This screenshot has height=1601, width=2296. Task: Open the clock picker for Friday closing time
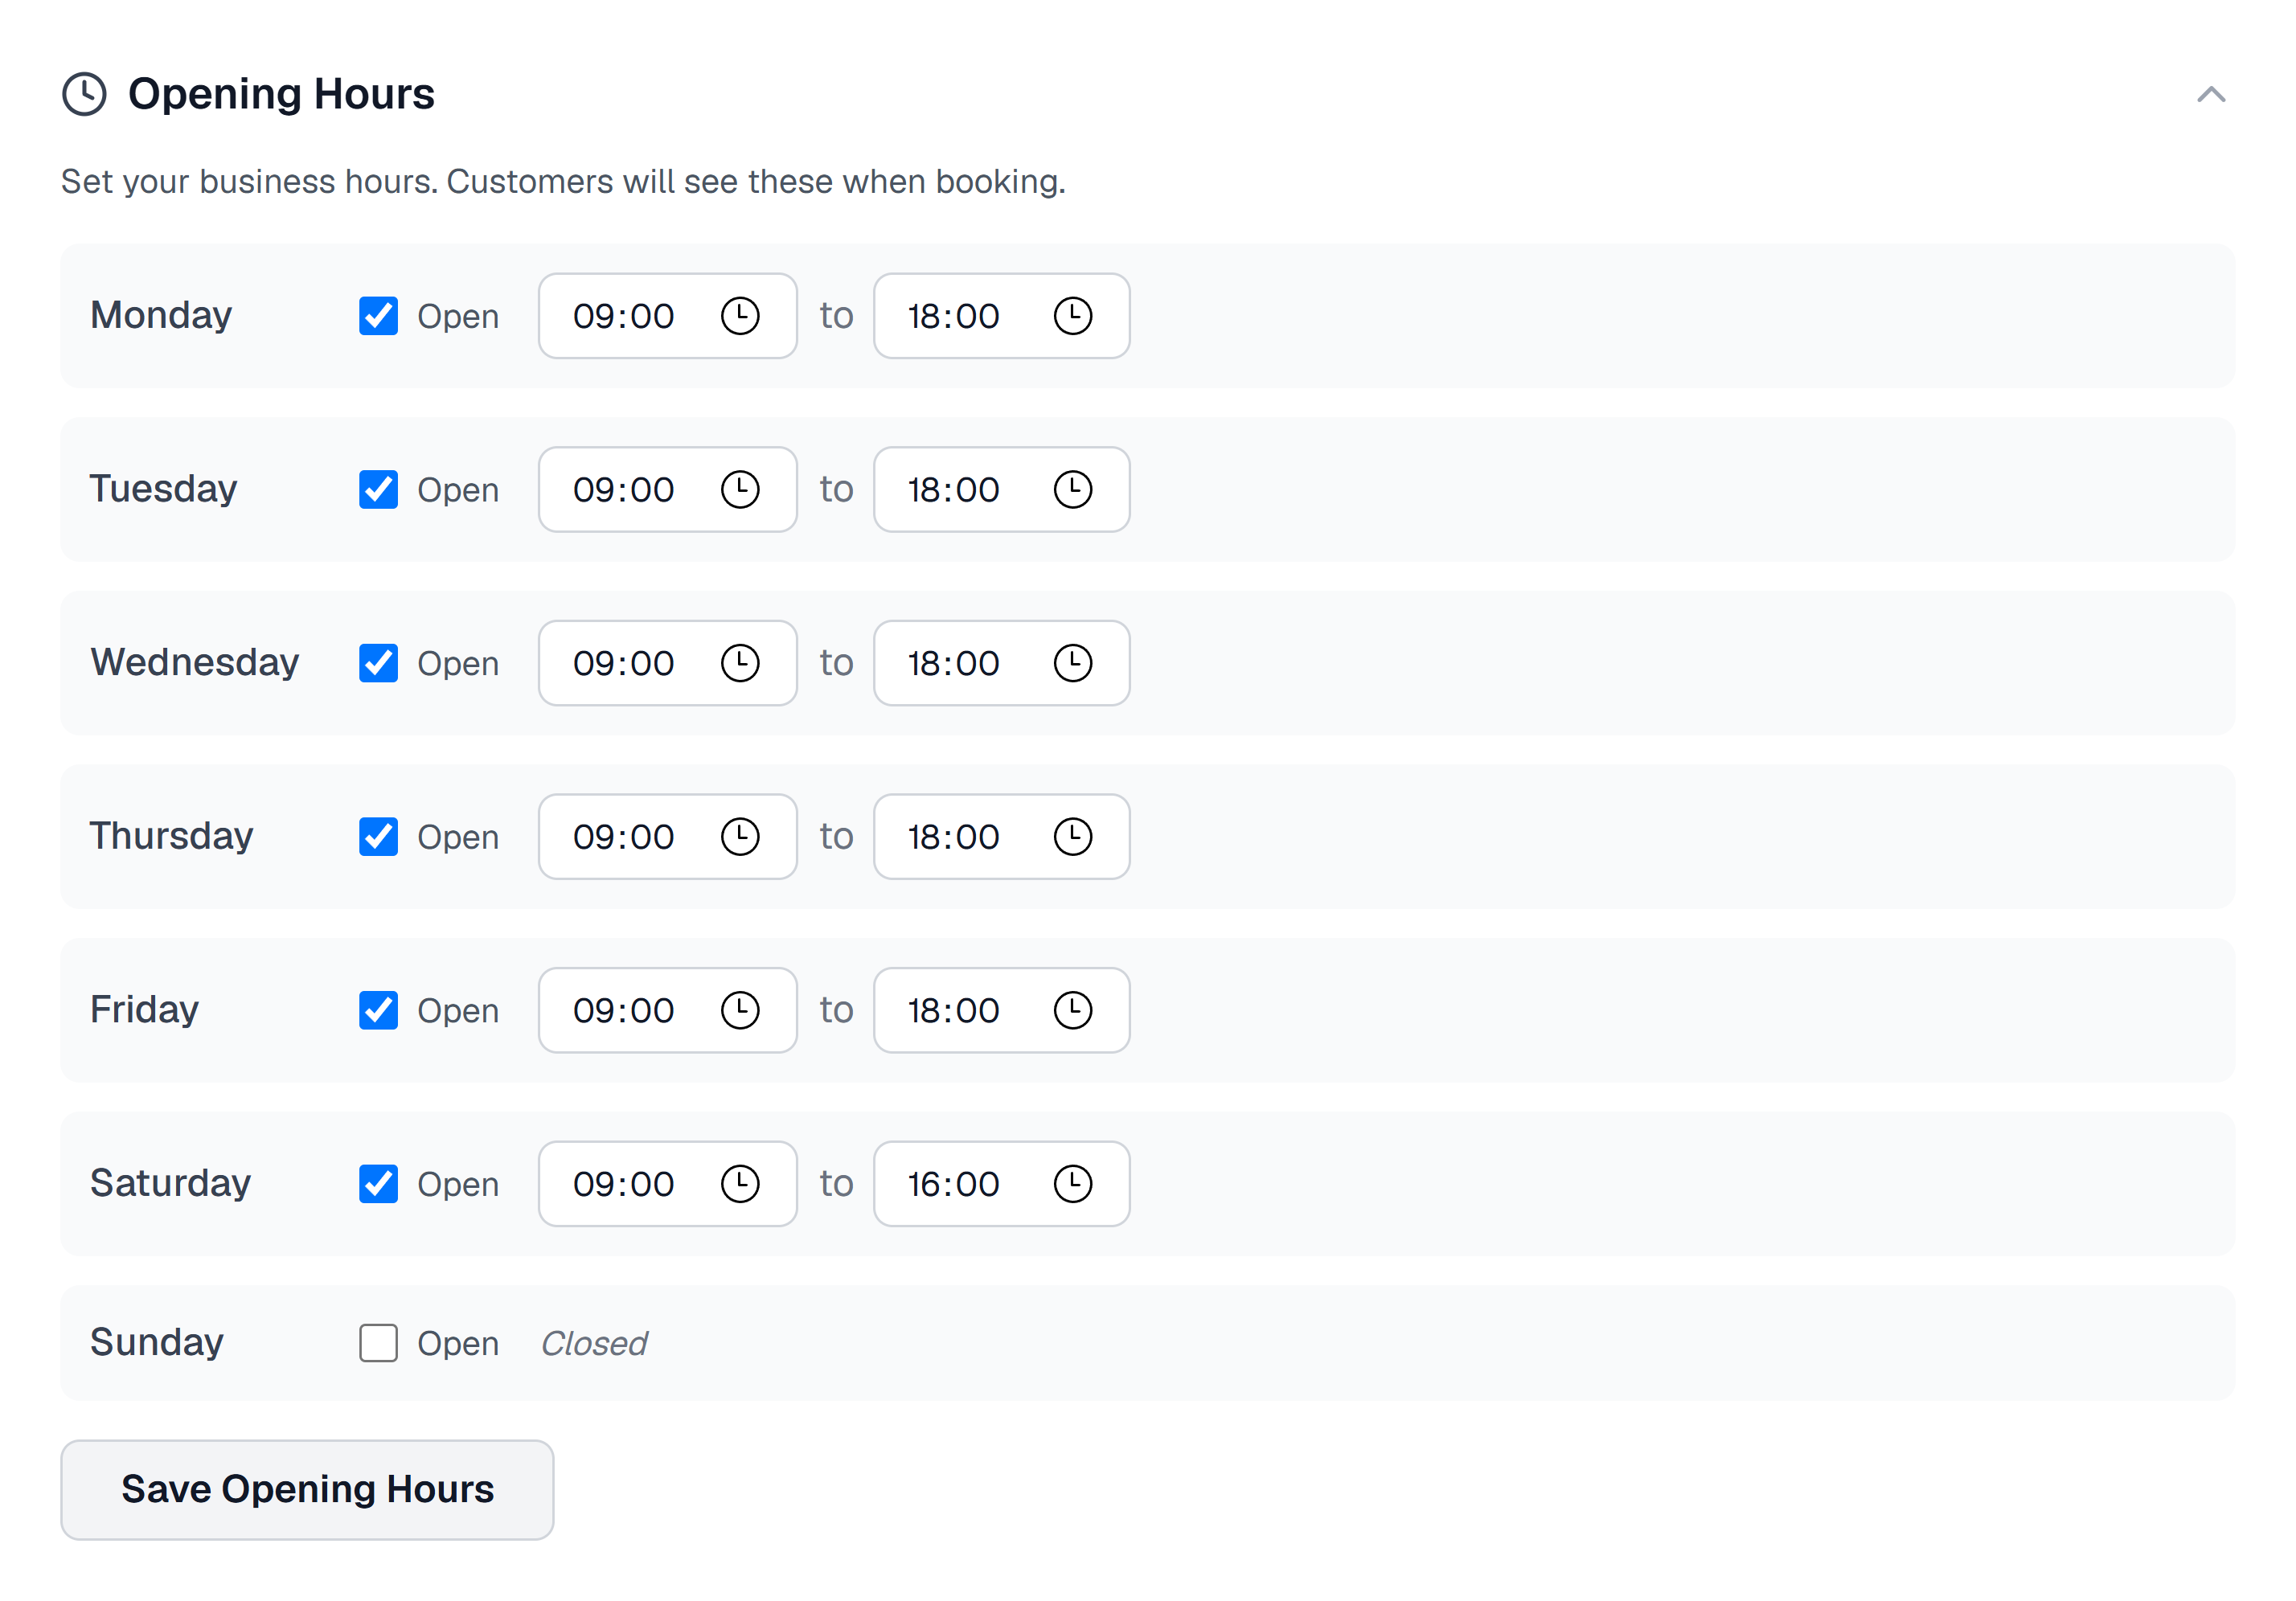click(x=1073, y=1010)
